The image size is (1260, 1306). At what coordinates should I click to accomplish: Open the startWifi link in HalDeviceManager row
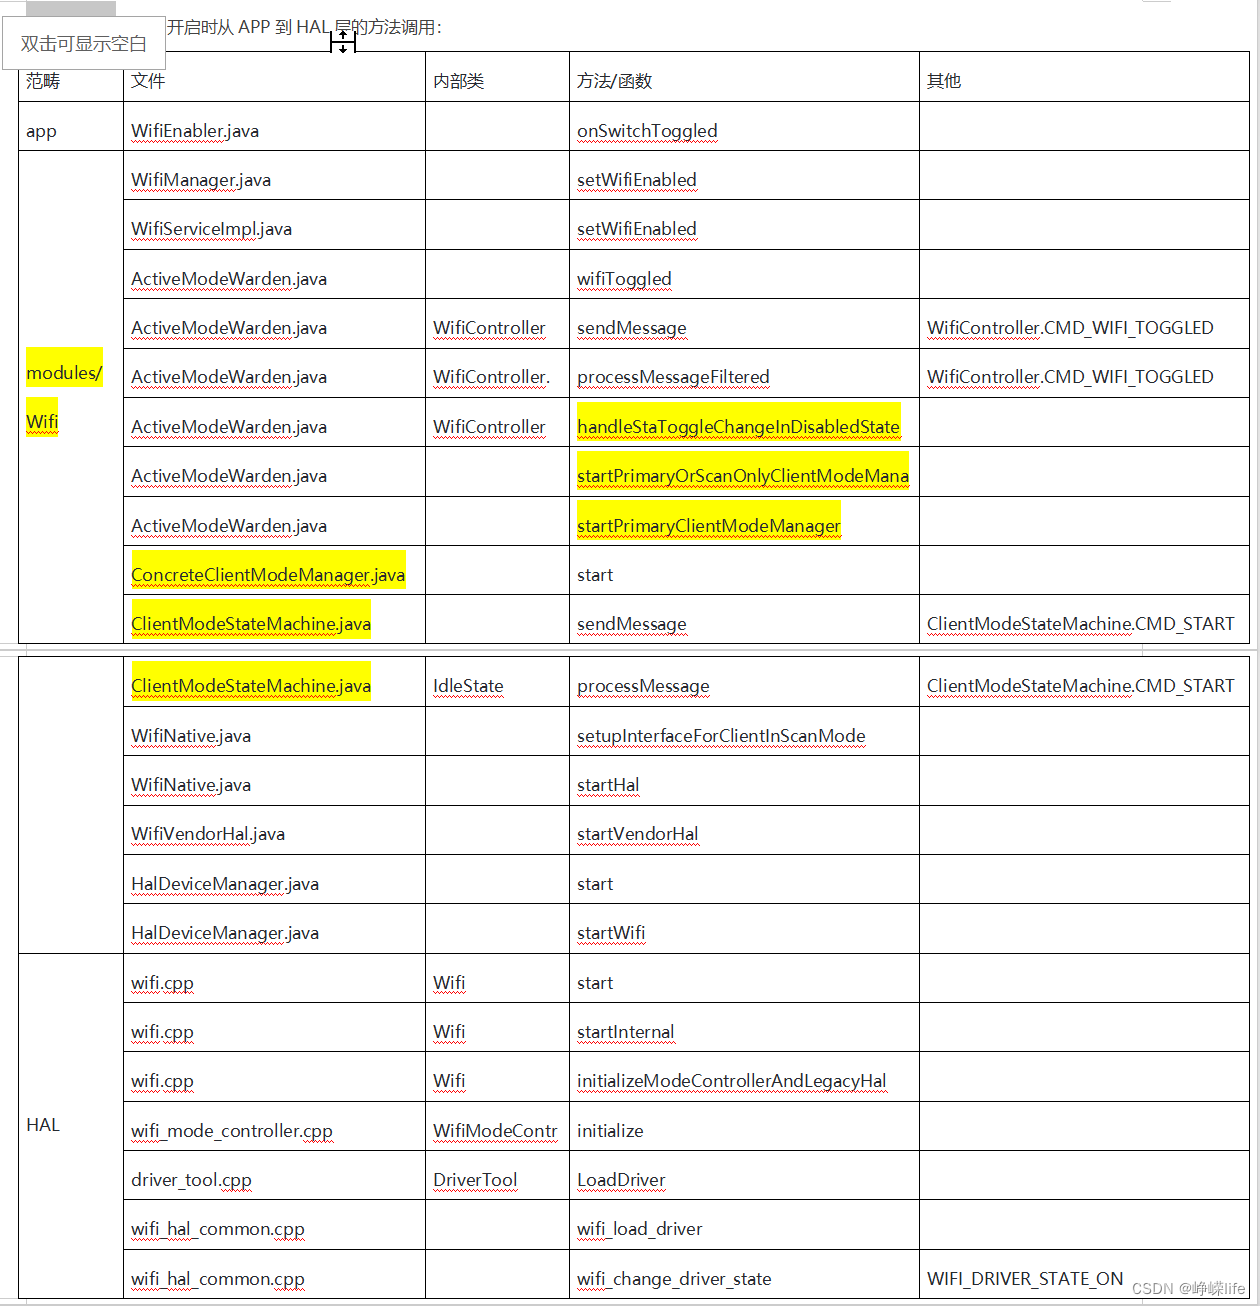pos(610,933)
